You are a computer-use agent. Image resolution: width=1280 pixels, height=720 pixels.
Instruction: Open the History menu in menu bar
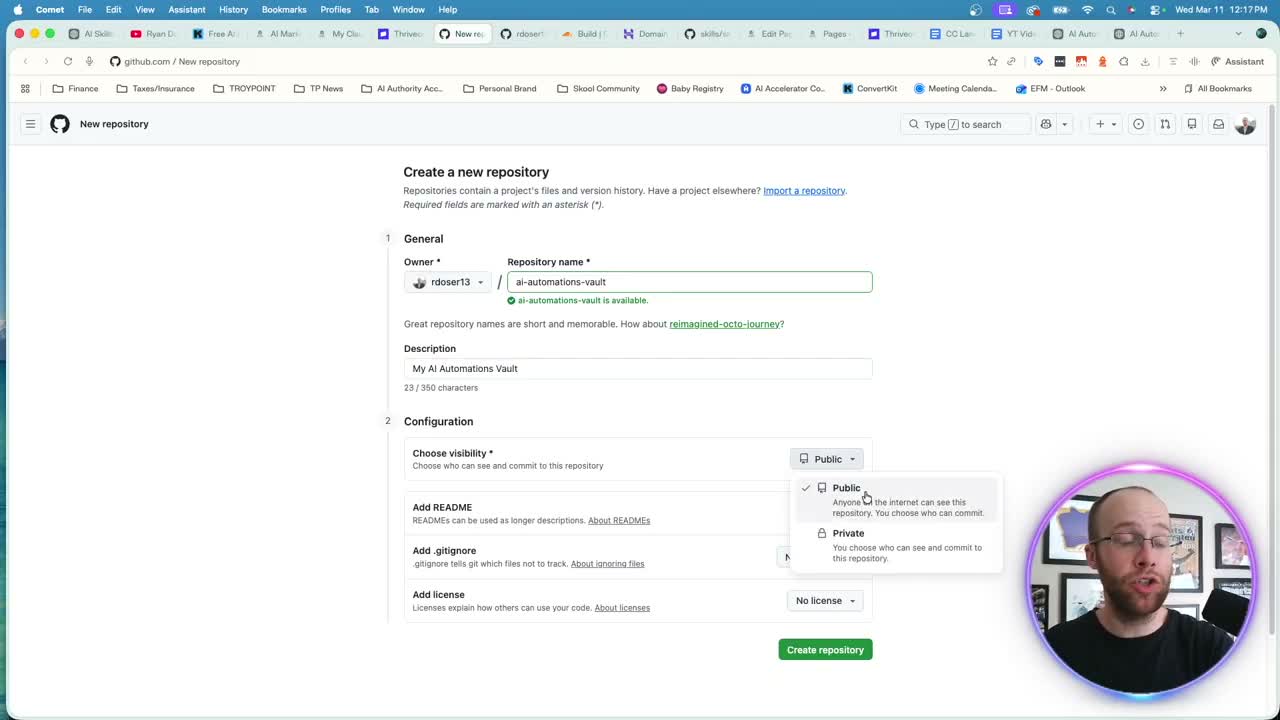[x=233, y=9]
